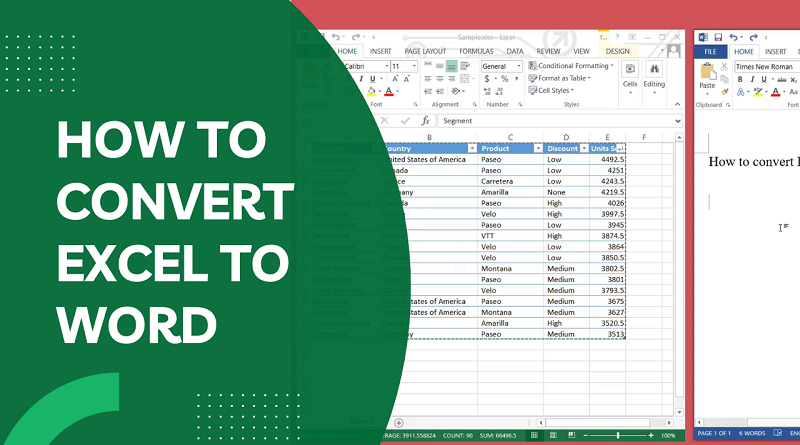The width and height of the screenshot is (800, 445).
Task: Open Format as Table dropdown
Action: pos(560,78)
